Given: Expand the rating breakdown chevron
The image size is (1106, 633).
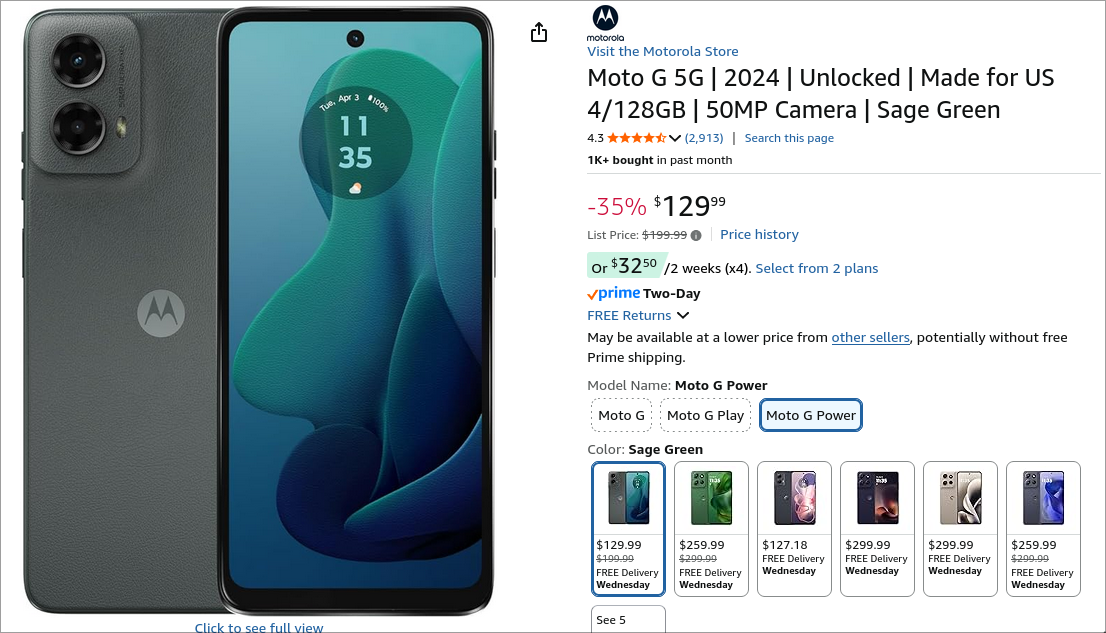Looking at the screenshot, I should 675,138.
